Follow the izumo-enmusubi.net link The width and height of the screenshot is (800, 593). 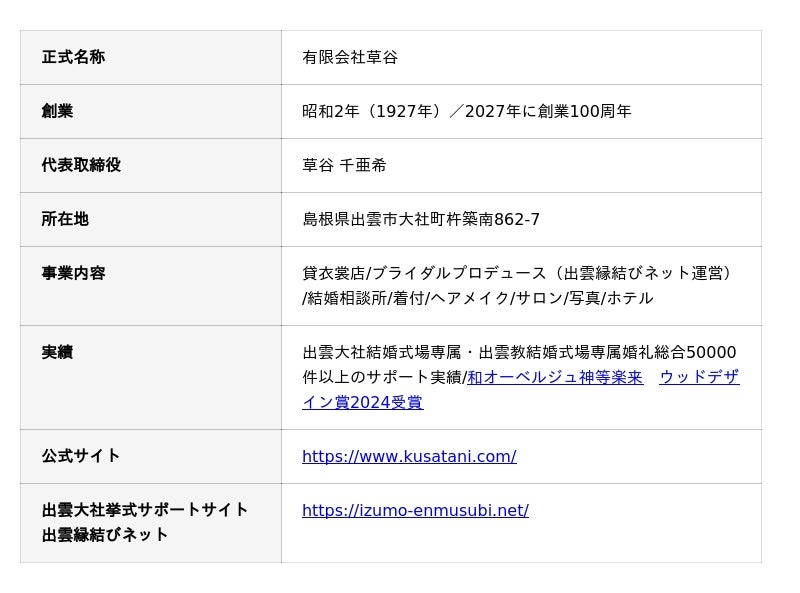tap(415, 510)
